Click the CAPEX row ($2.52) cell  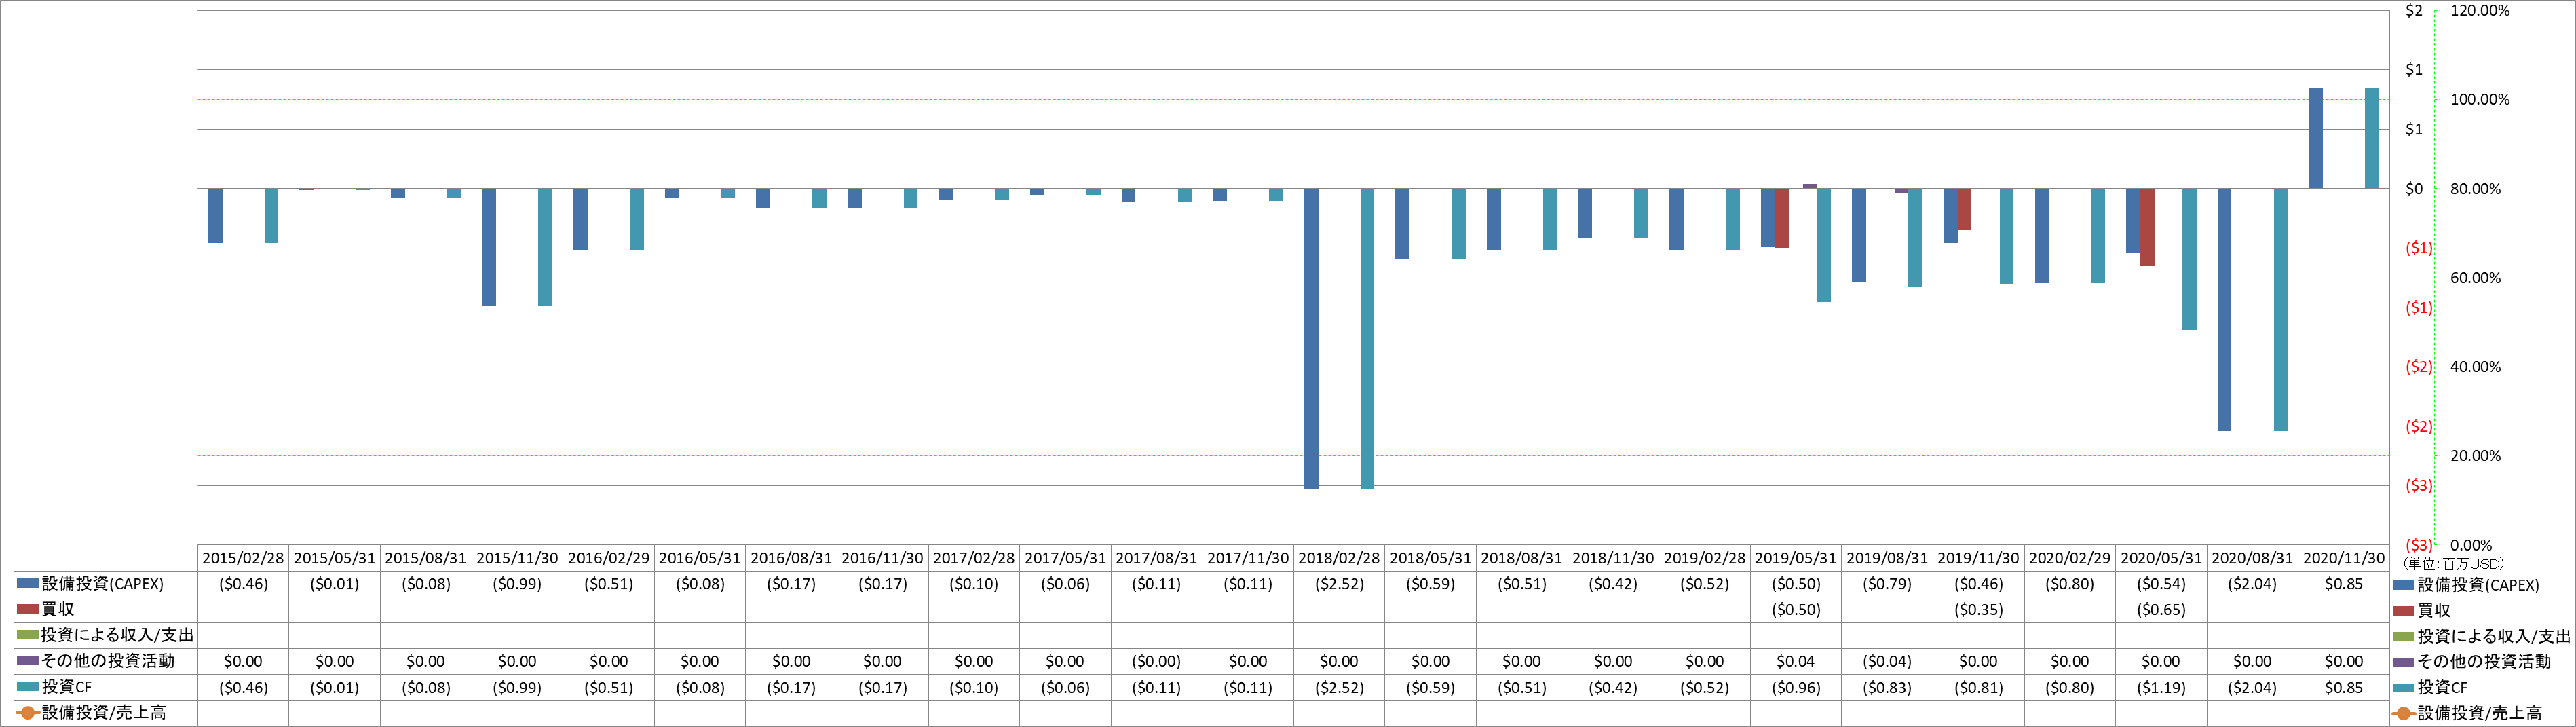pyautogui.click(x=1339, y=583)
